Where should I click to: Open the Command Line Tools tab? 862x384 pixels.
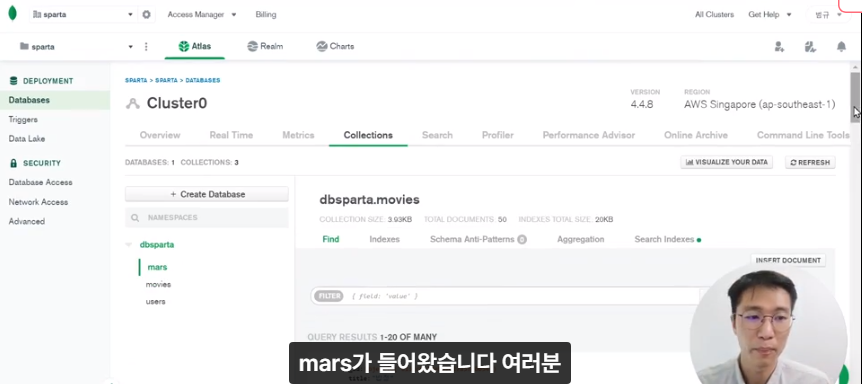(803, 135)
